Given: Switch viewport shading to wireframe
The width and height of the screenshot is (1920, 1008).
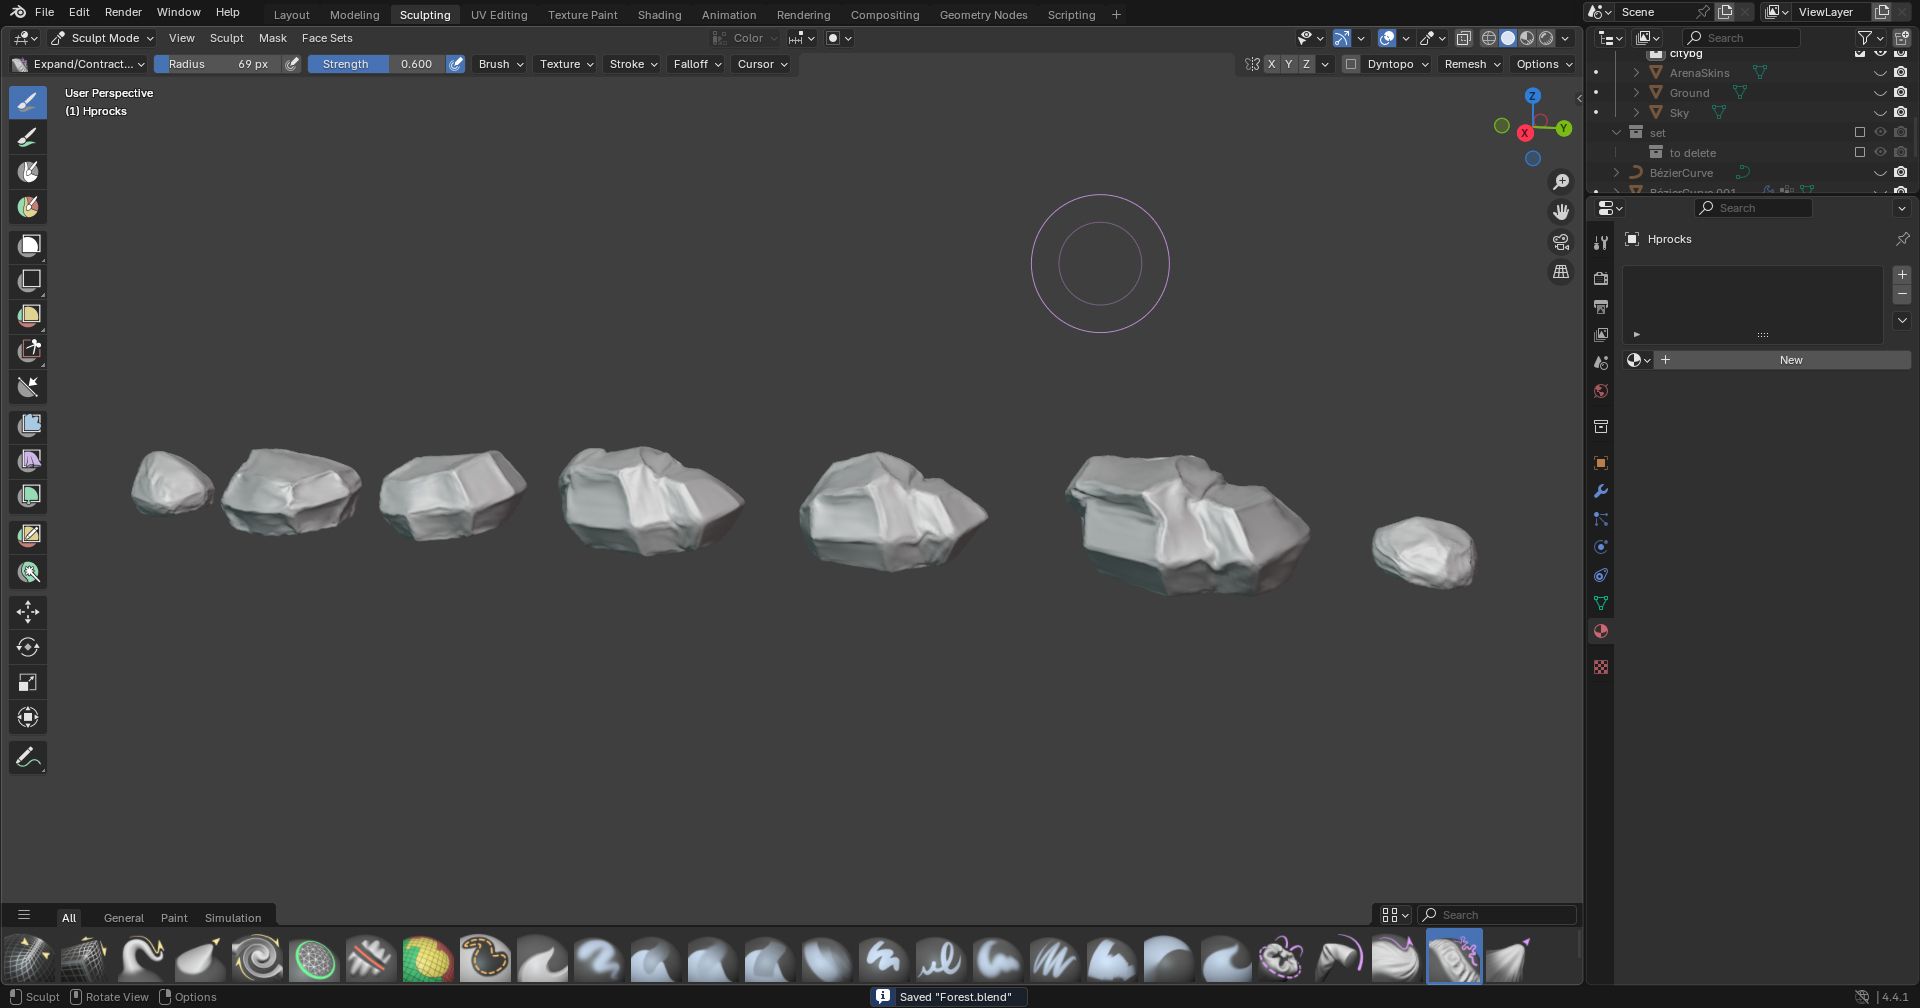Looking at the screenshot, I should click(1488, 38).
